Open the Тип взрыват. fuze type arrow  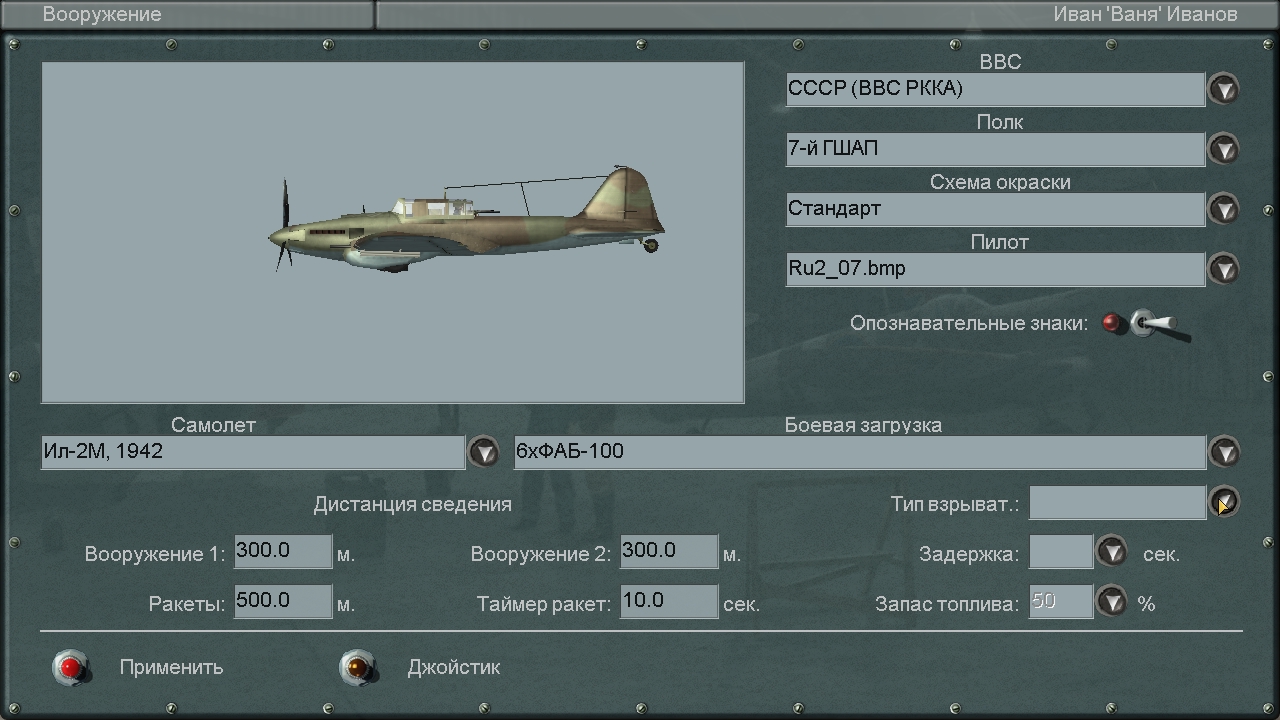pos(1224,502)
